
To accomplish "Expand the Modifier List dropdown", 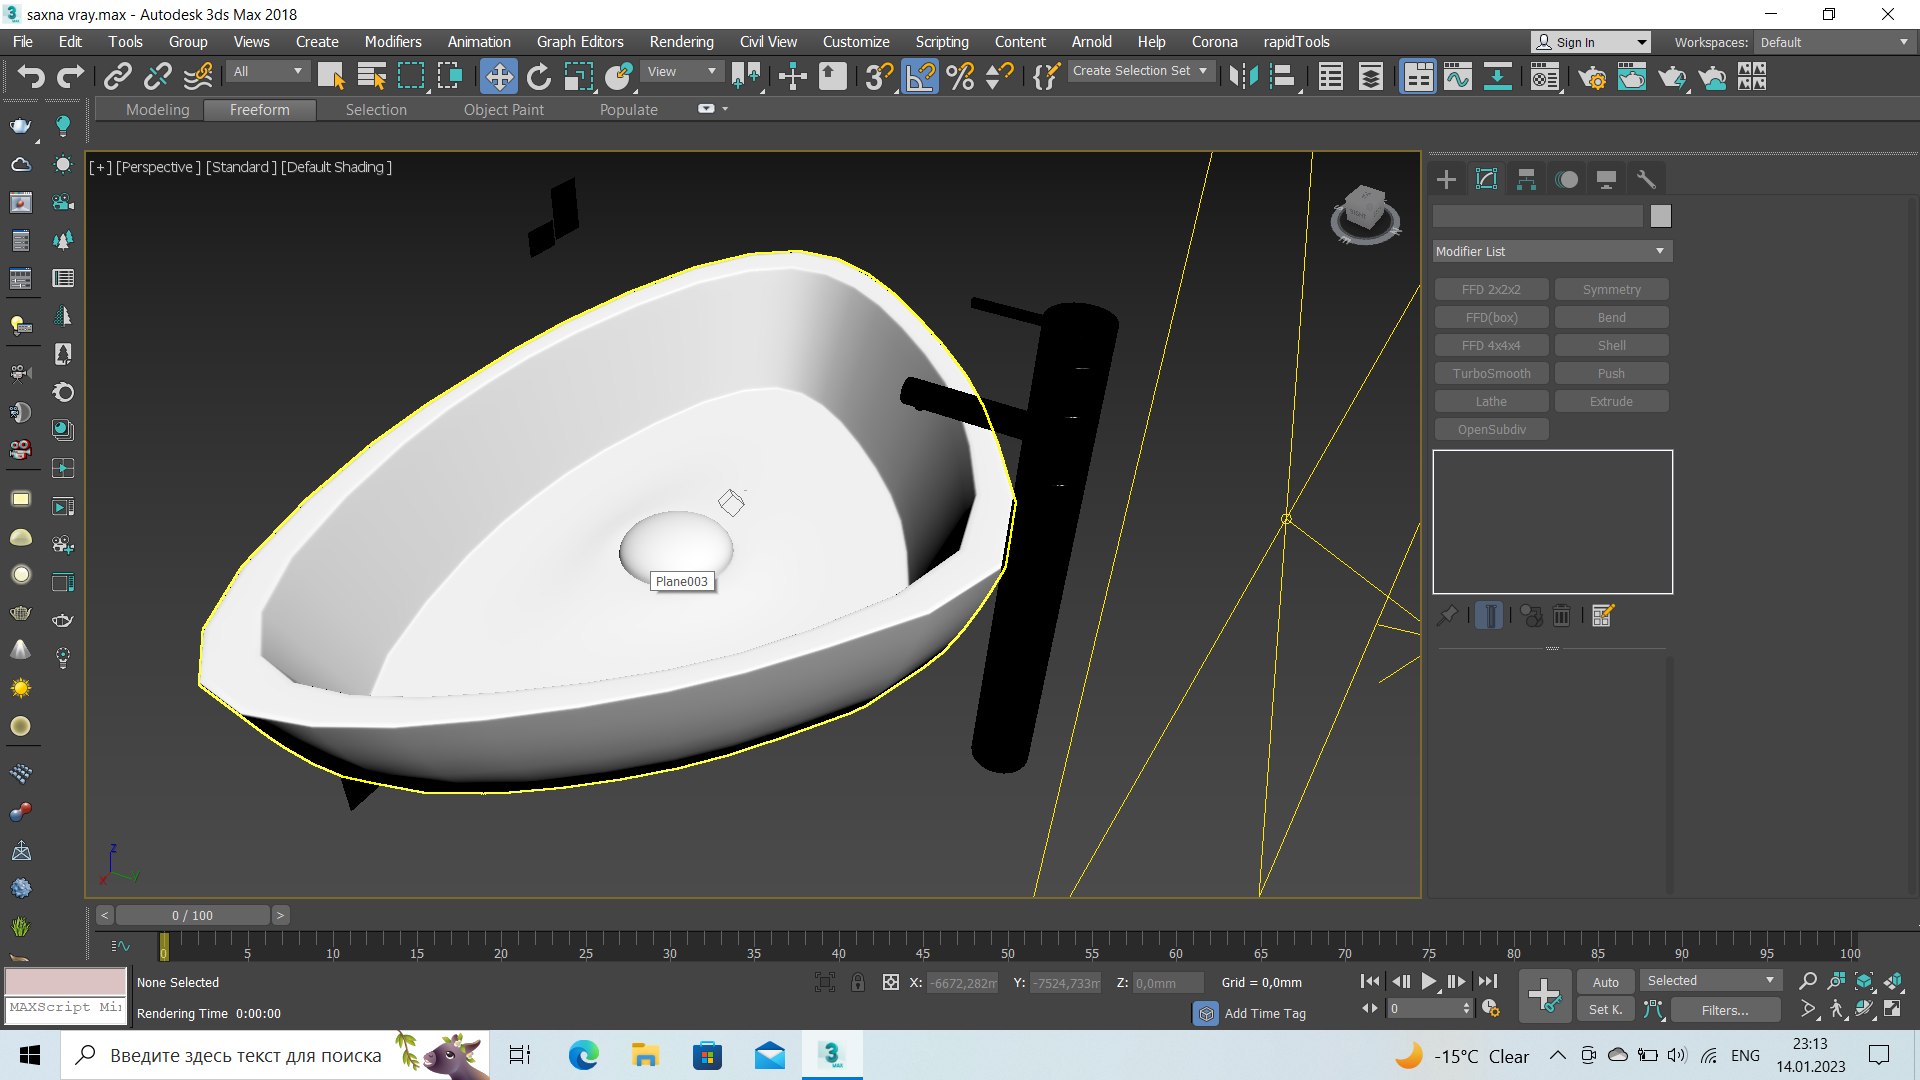I will click(1552, 251).
